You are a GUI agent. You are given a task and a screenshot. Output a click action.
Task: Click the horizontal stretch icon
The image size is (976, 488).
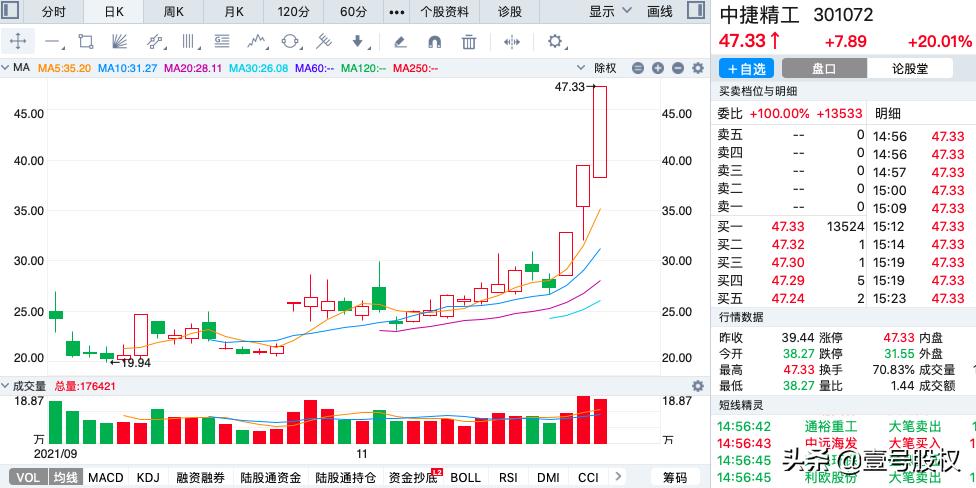tap(512, 42)
